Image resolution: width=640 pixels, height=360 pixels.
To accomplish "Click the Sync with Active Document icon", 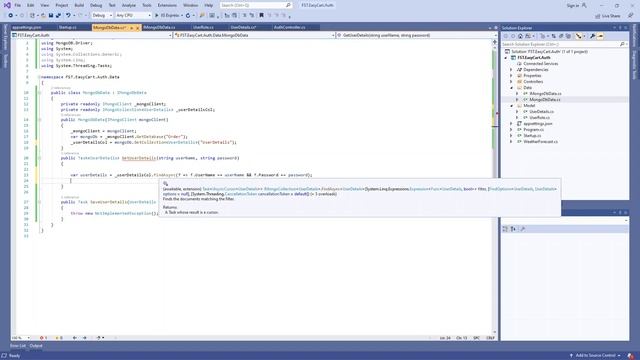I will 553,36.
